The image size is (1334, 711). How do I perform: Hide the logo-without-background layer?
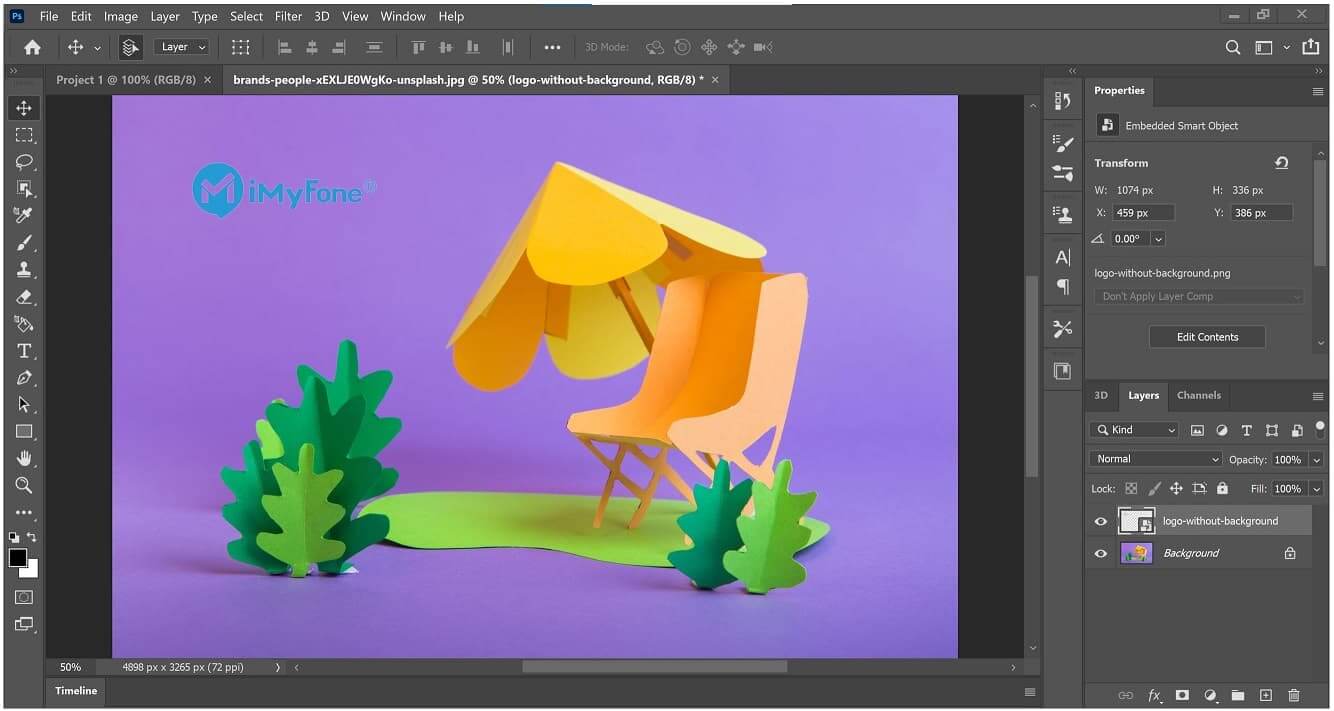pyautogui.click(x=1100, y=520)
